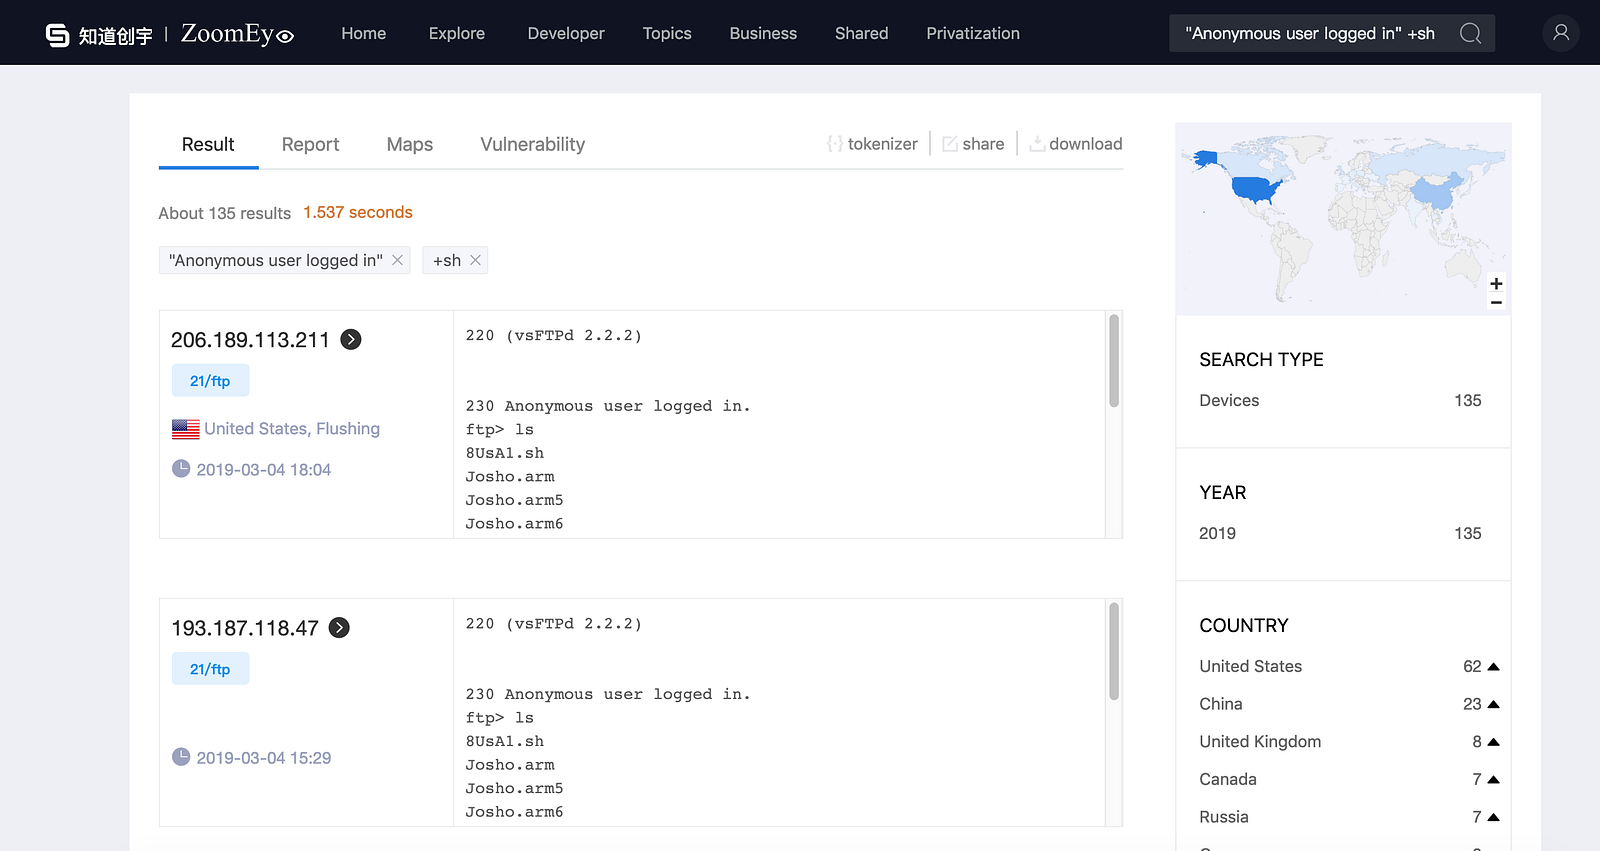Remove the +sh filter tag
Image resolution: width=1600 pixels, height=851 pixels.
[x=475, y=260]
